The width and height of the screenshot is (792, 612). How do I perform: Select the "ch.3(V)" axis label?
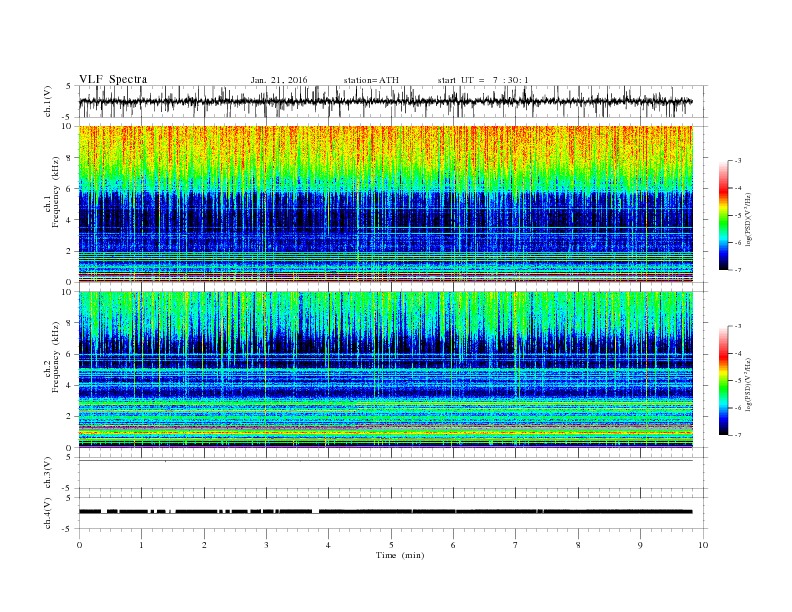[48, 473]
